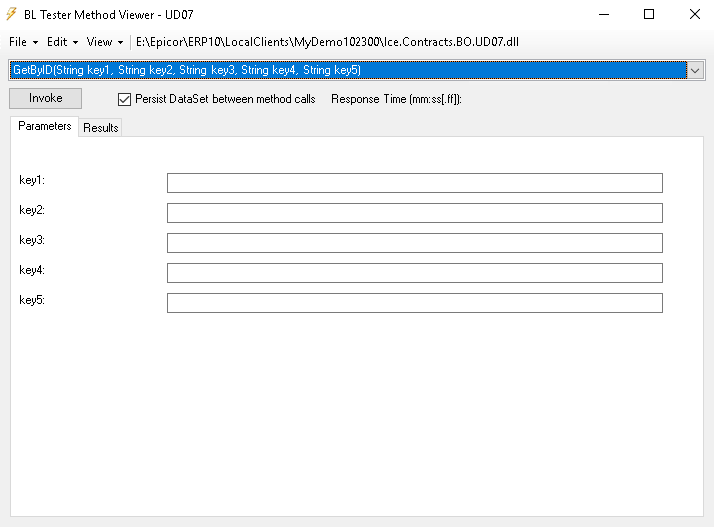
Task: Switch to the Results tab
Action: click(x=101, y=128)
